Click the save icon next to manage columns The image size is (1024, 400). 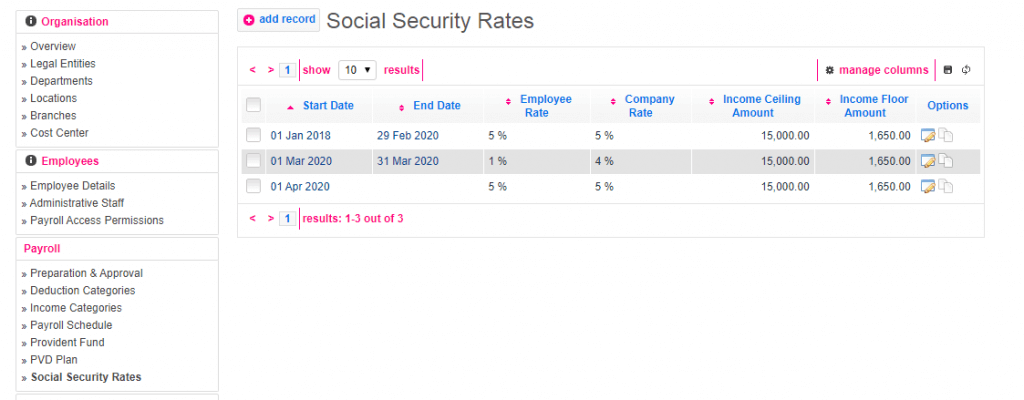[x=948, y=70]
